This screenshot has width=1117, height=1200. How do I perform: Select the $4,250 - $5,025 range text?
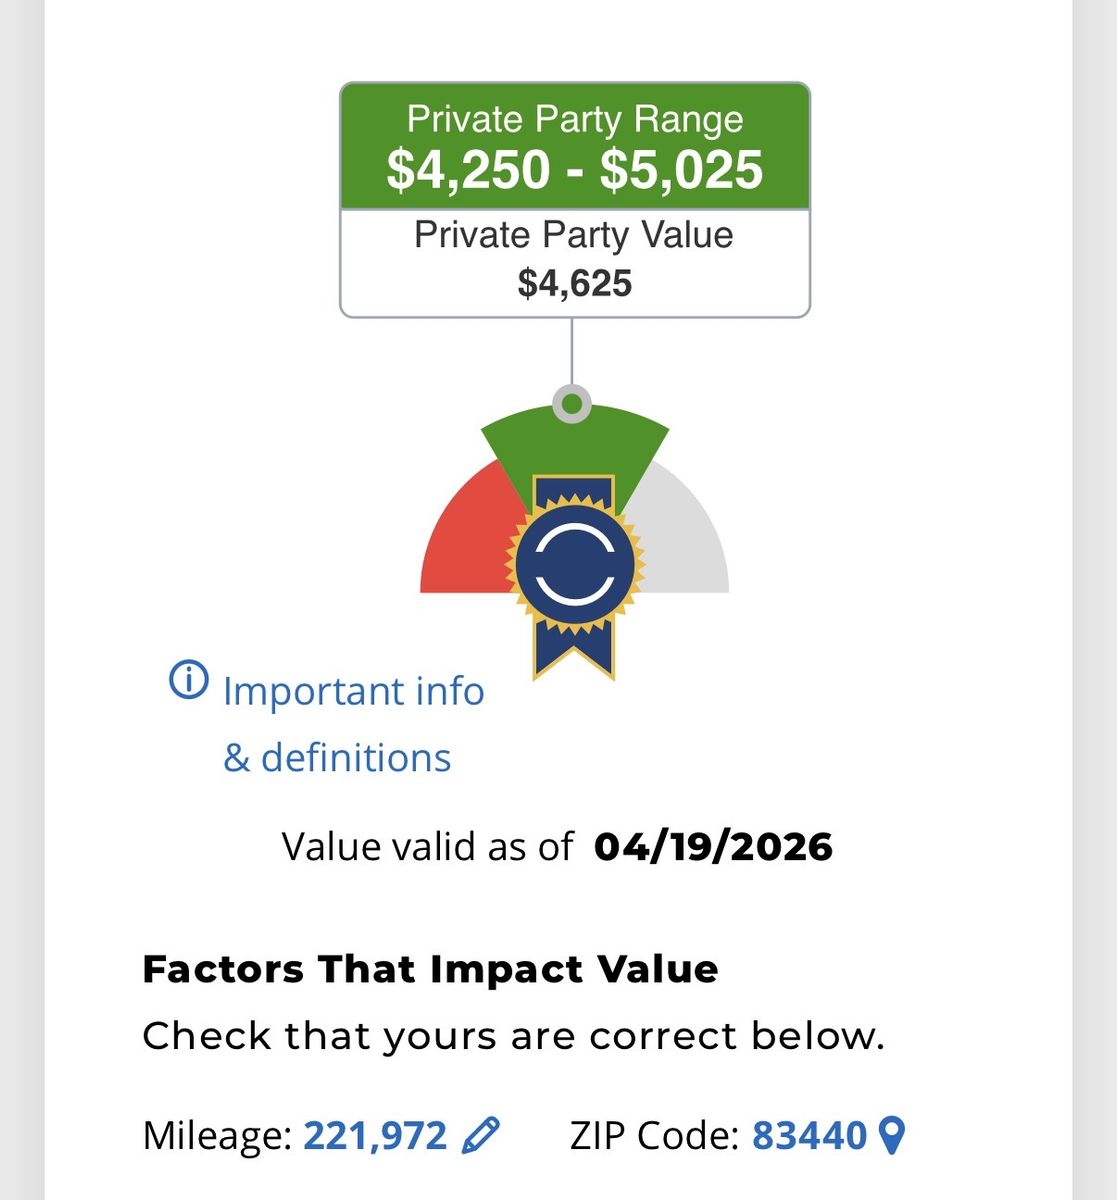coord(575,169)
